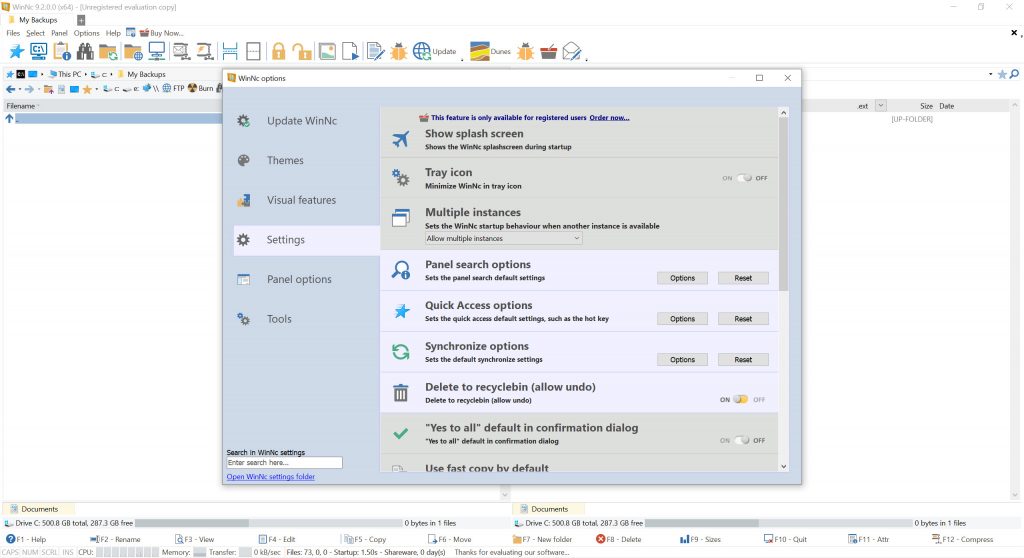Open the Allow multiple instances dropdown
This screenshot has height=558, width=1024.
coord(503,238)
